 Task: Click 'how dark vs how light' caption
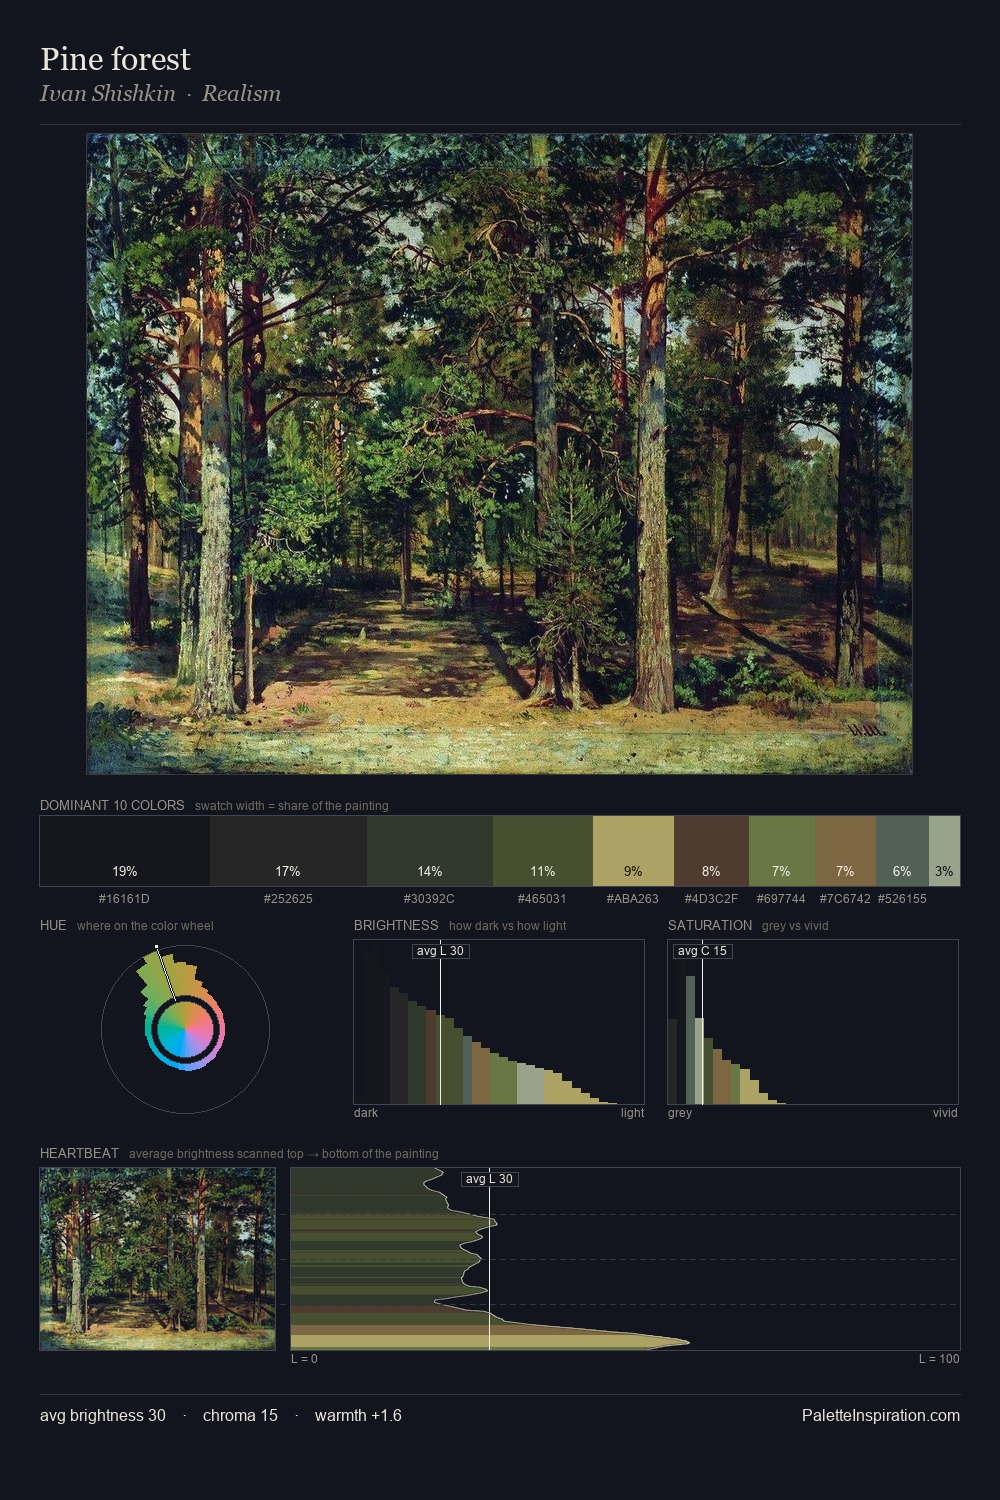(x=507, y=926)
